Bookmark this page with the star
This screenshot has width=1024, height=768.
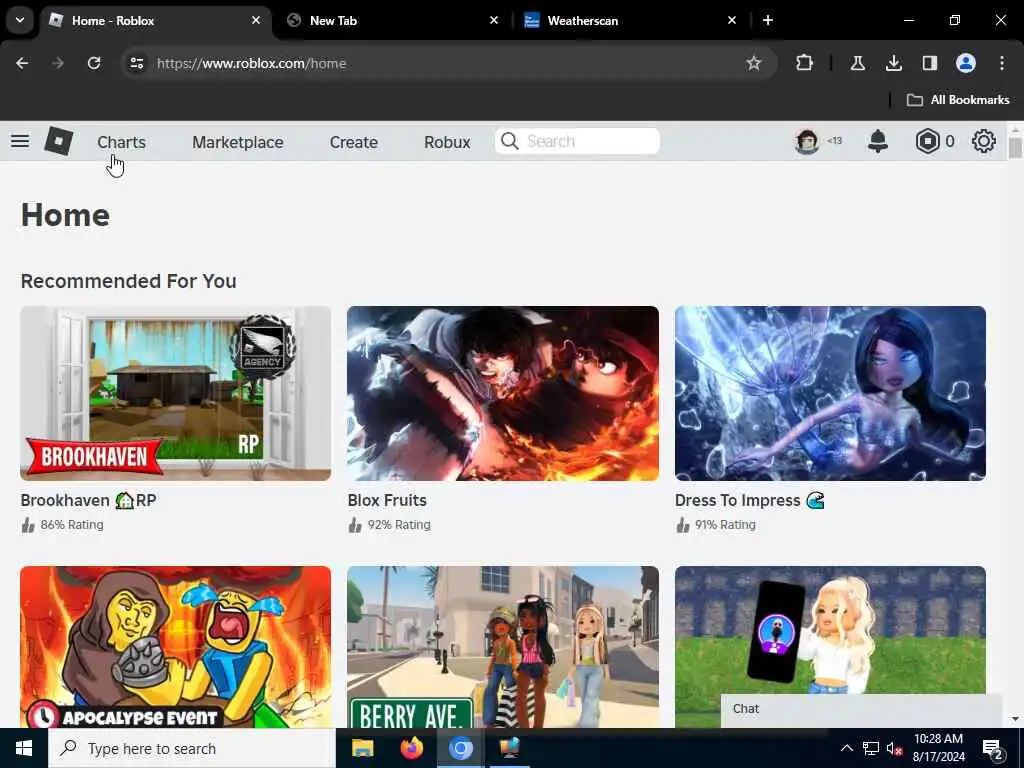point(754,63)
